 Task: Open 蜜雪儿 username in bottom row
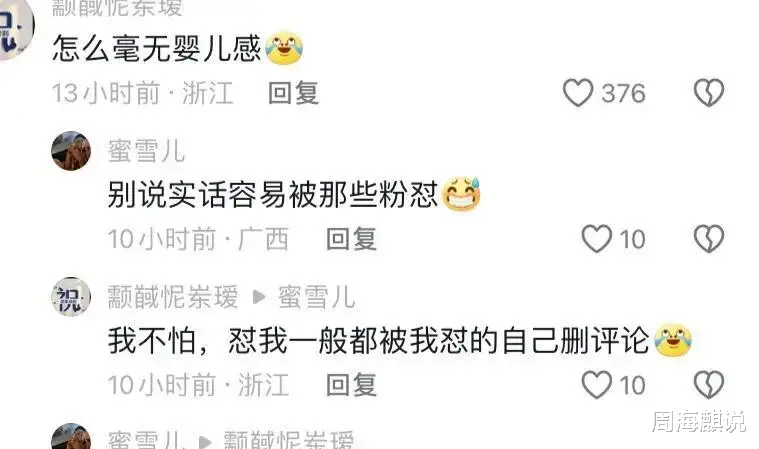tap(146, 440)
